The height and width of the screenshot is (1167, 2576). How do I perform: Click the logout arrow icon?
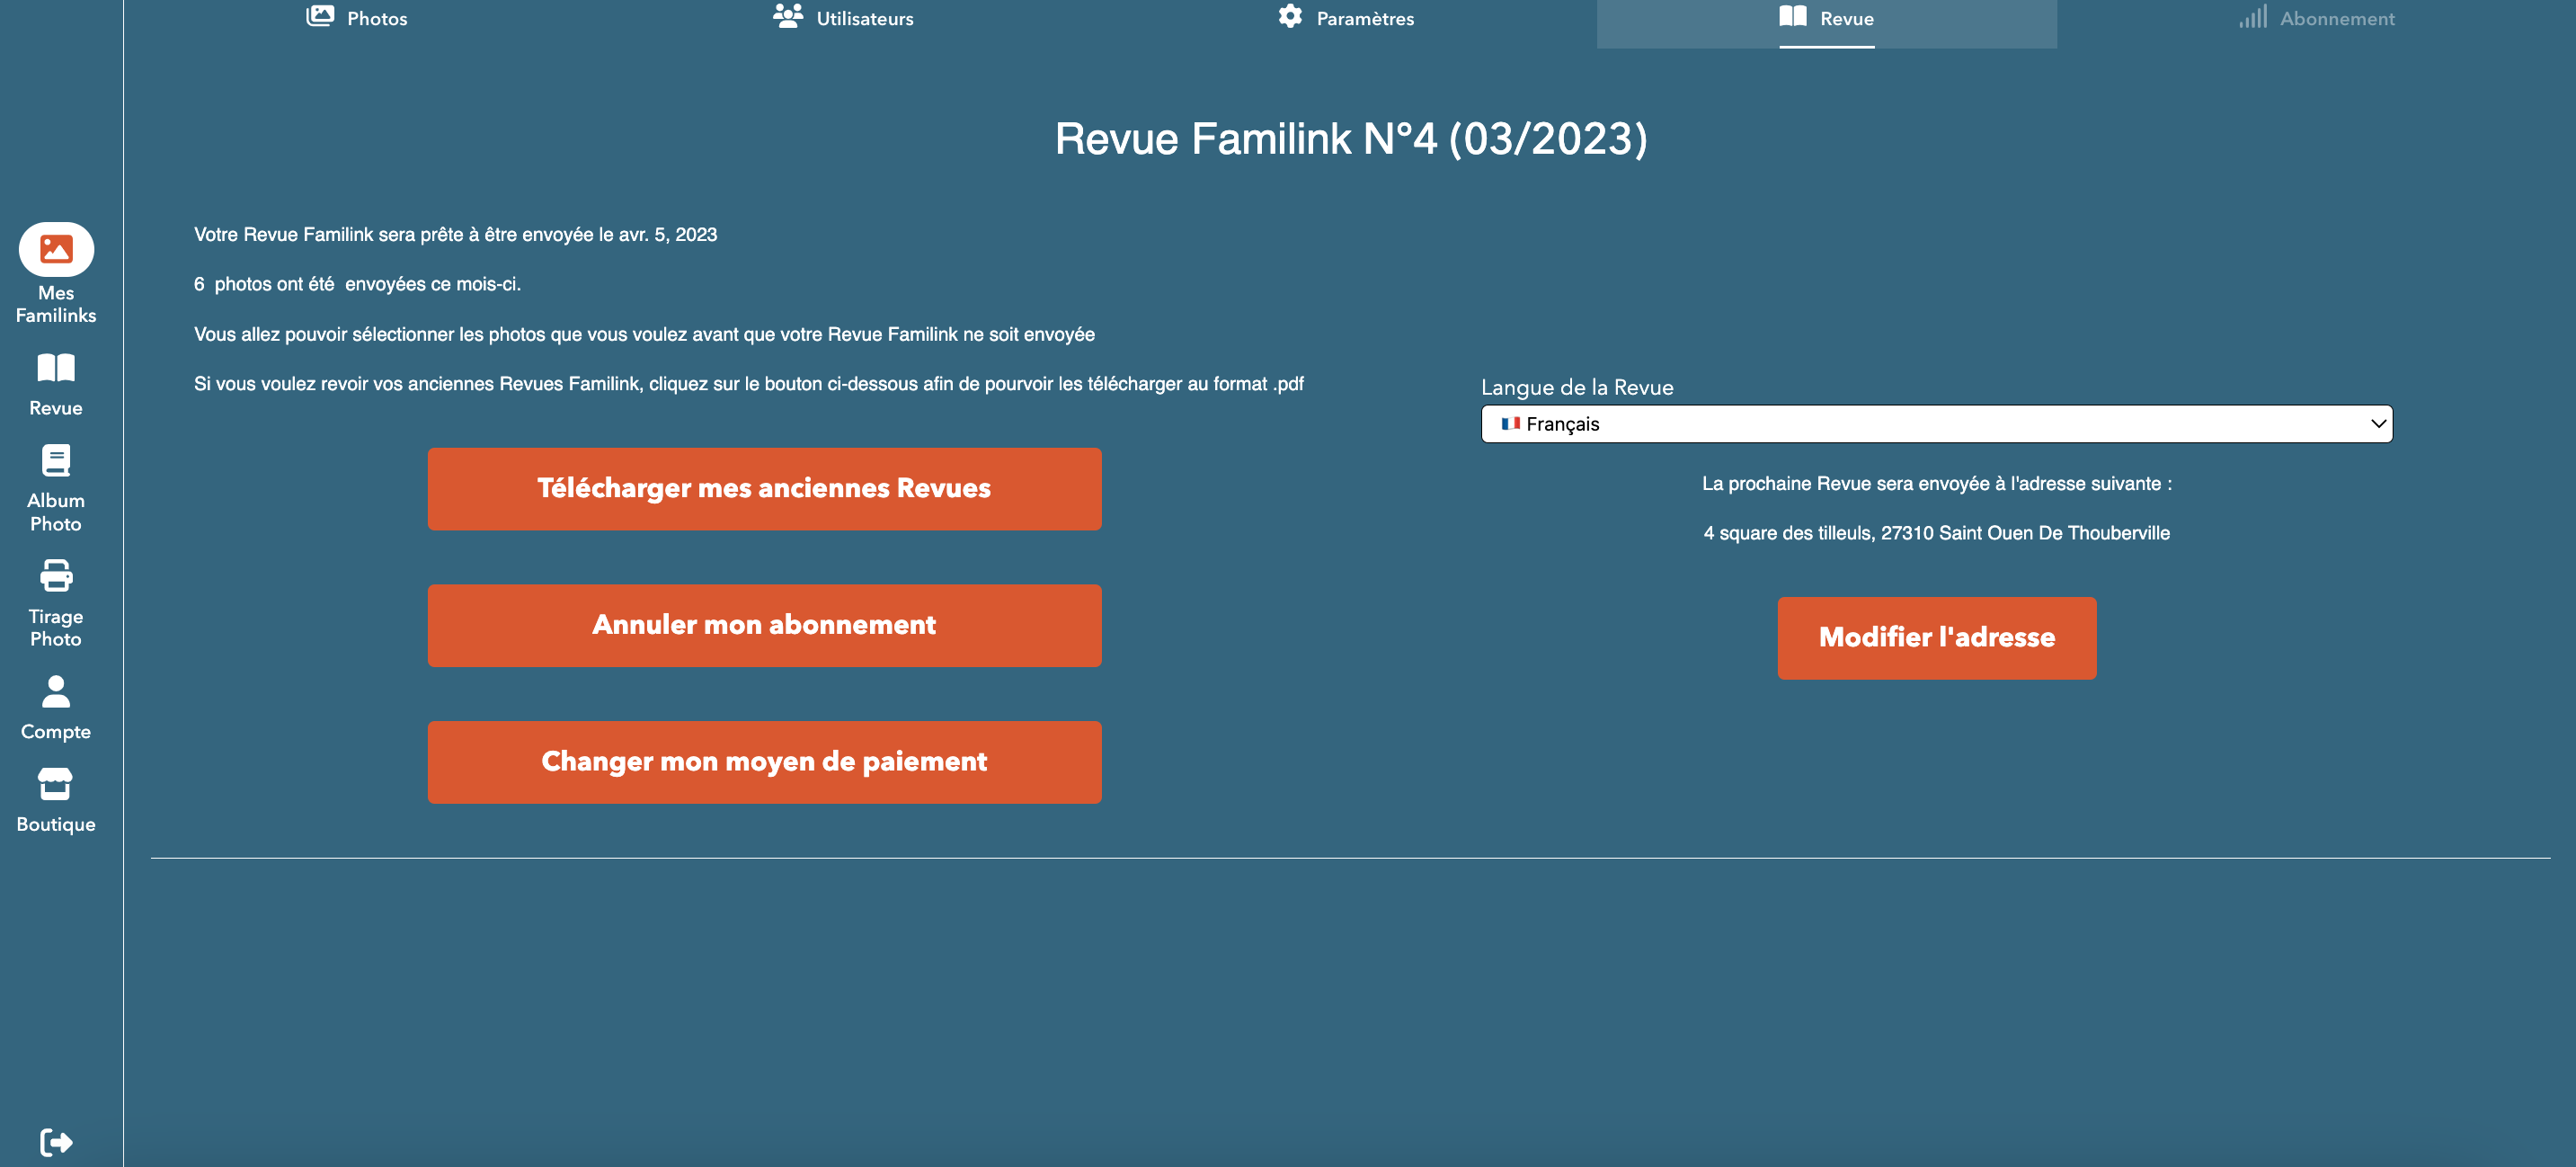click(x=56, y=1141)
